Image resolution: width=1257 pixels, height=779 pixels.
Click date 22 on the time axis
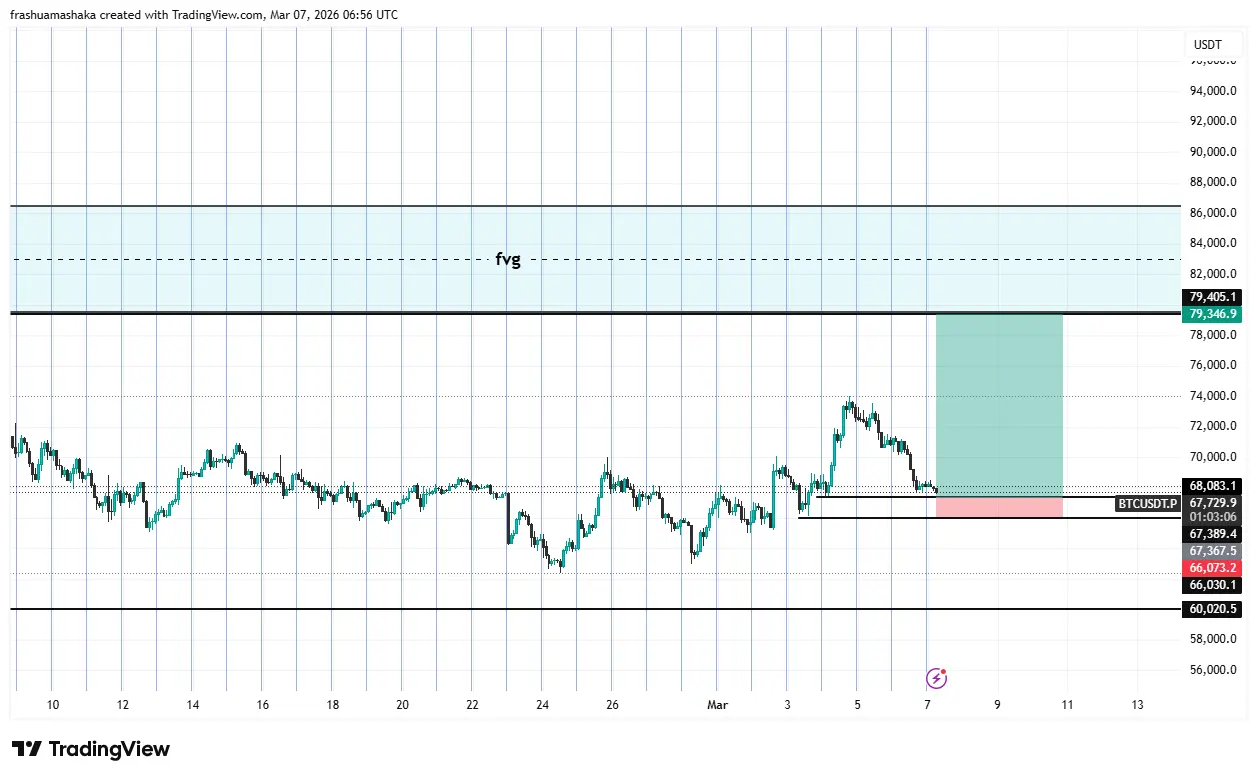[472, 705]
